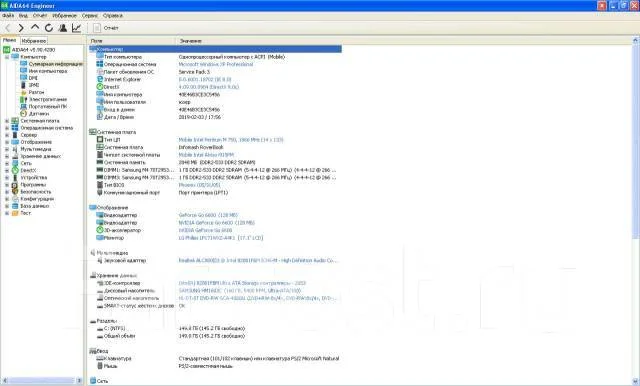
Task: Open the Отчет menu in the menu bar
Action: click(x=40, y=16)
